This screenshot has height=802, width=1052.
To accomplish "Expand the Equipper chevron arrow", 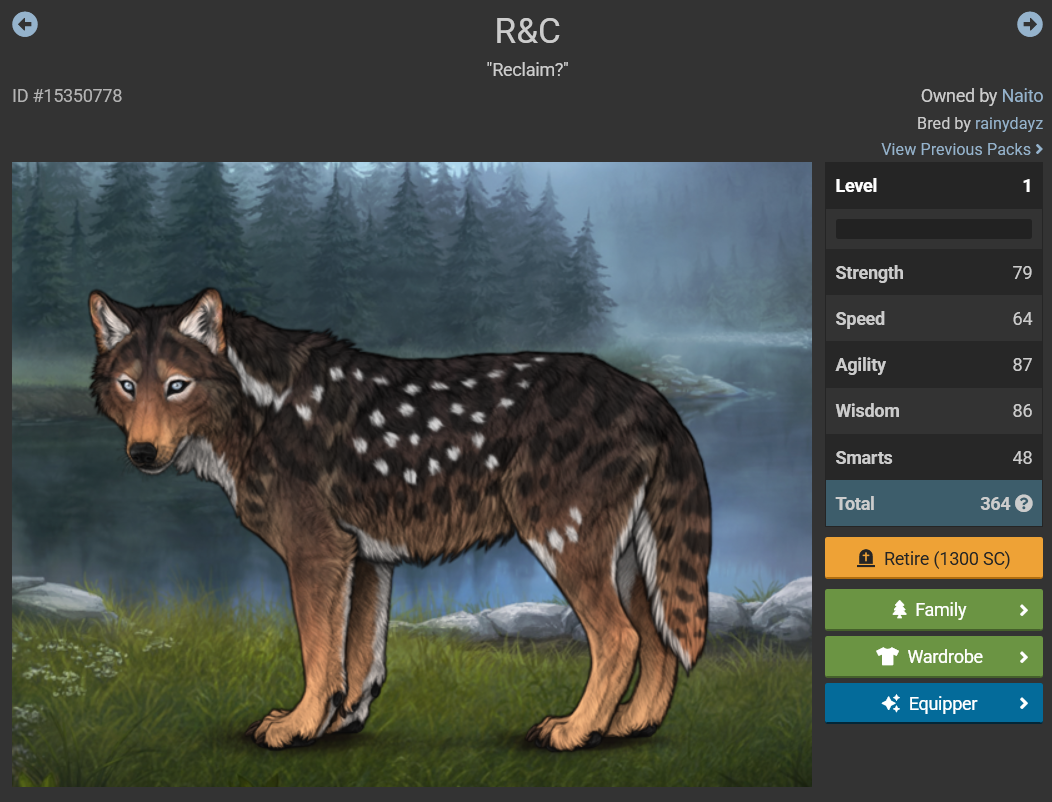I will [1023, 703].
